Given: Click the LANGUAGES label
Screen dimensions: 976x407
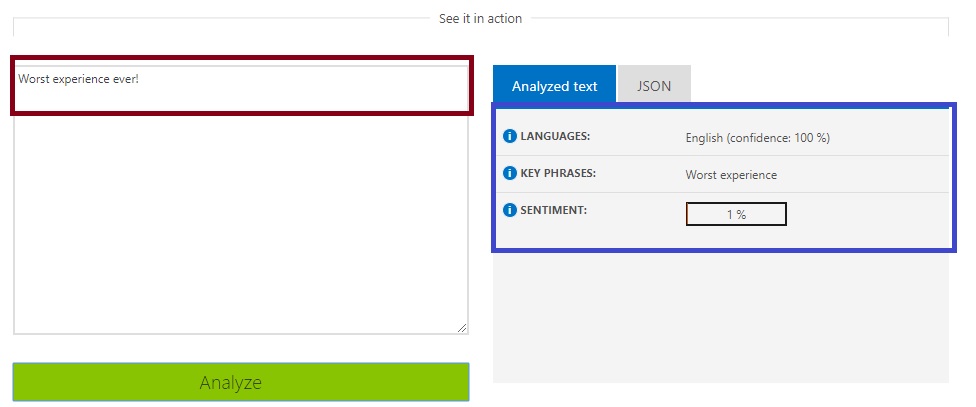Looking at the screenshot, I should coord(555,136).
